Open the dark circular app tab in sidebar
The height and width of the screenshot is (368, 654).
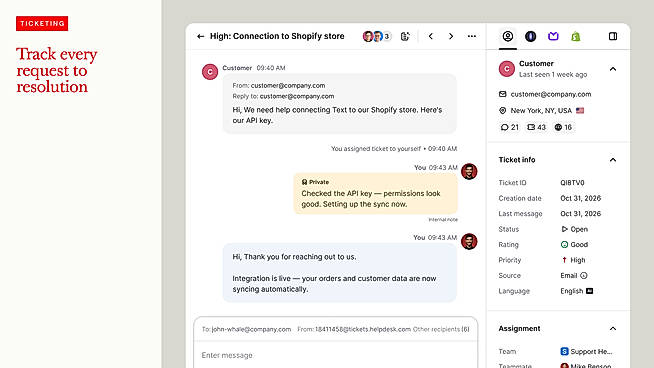[531, 36]
